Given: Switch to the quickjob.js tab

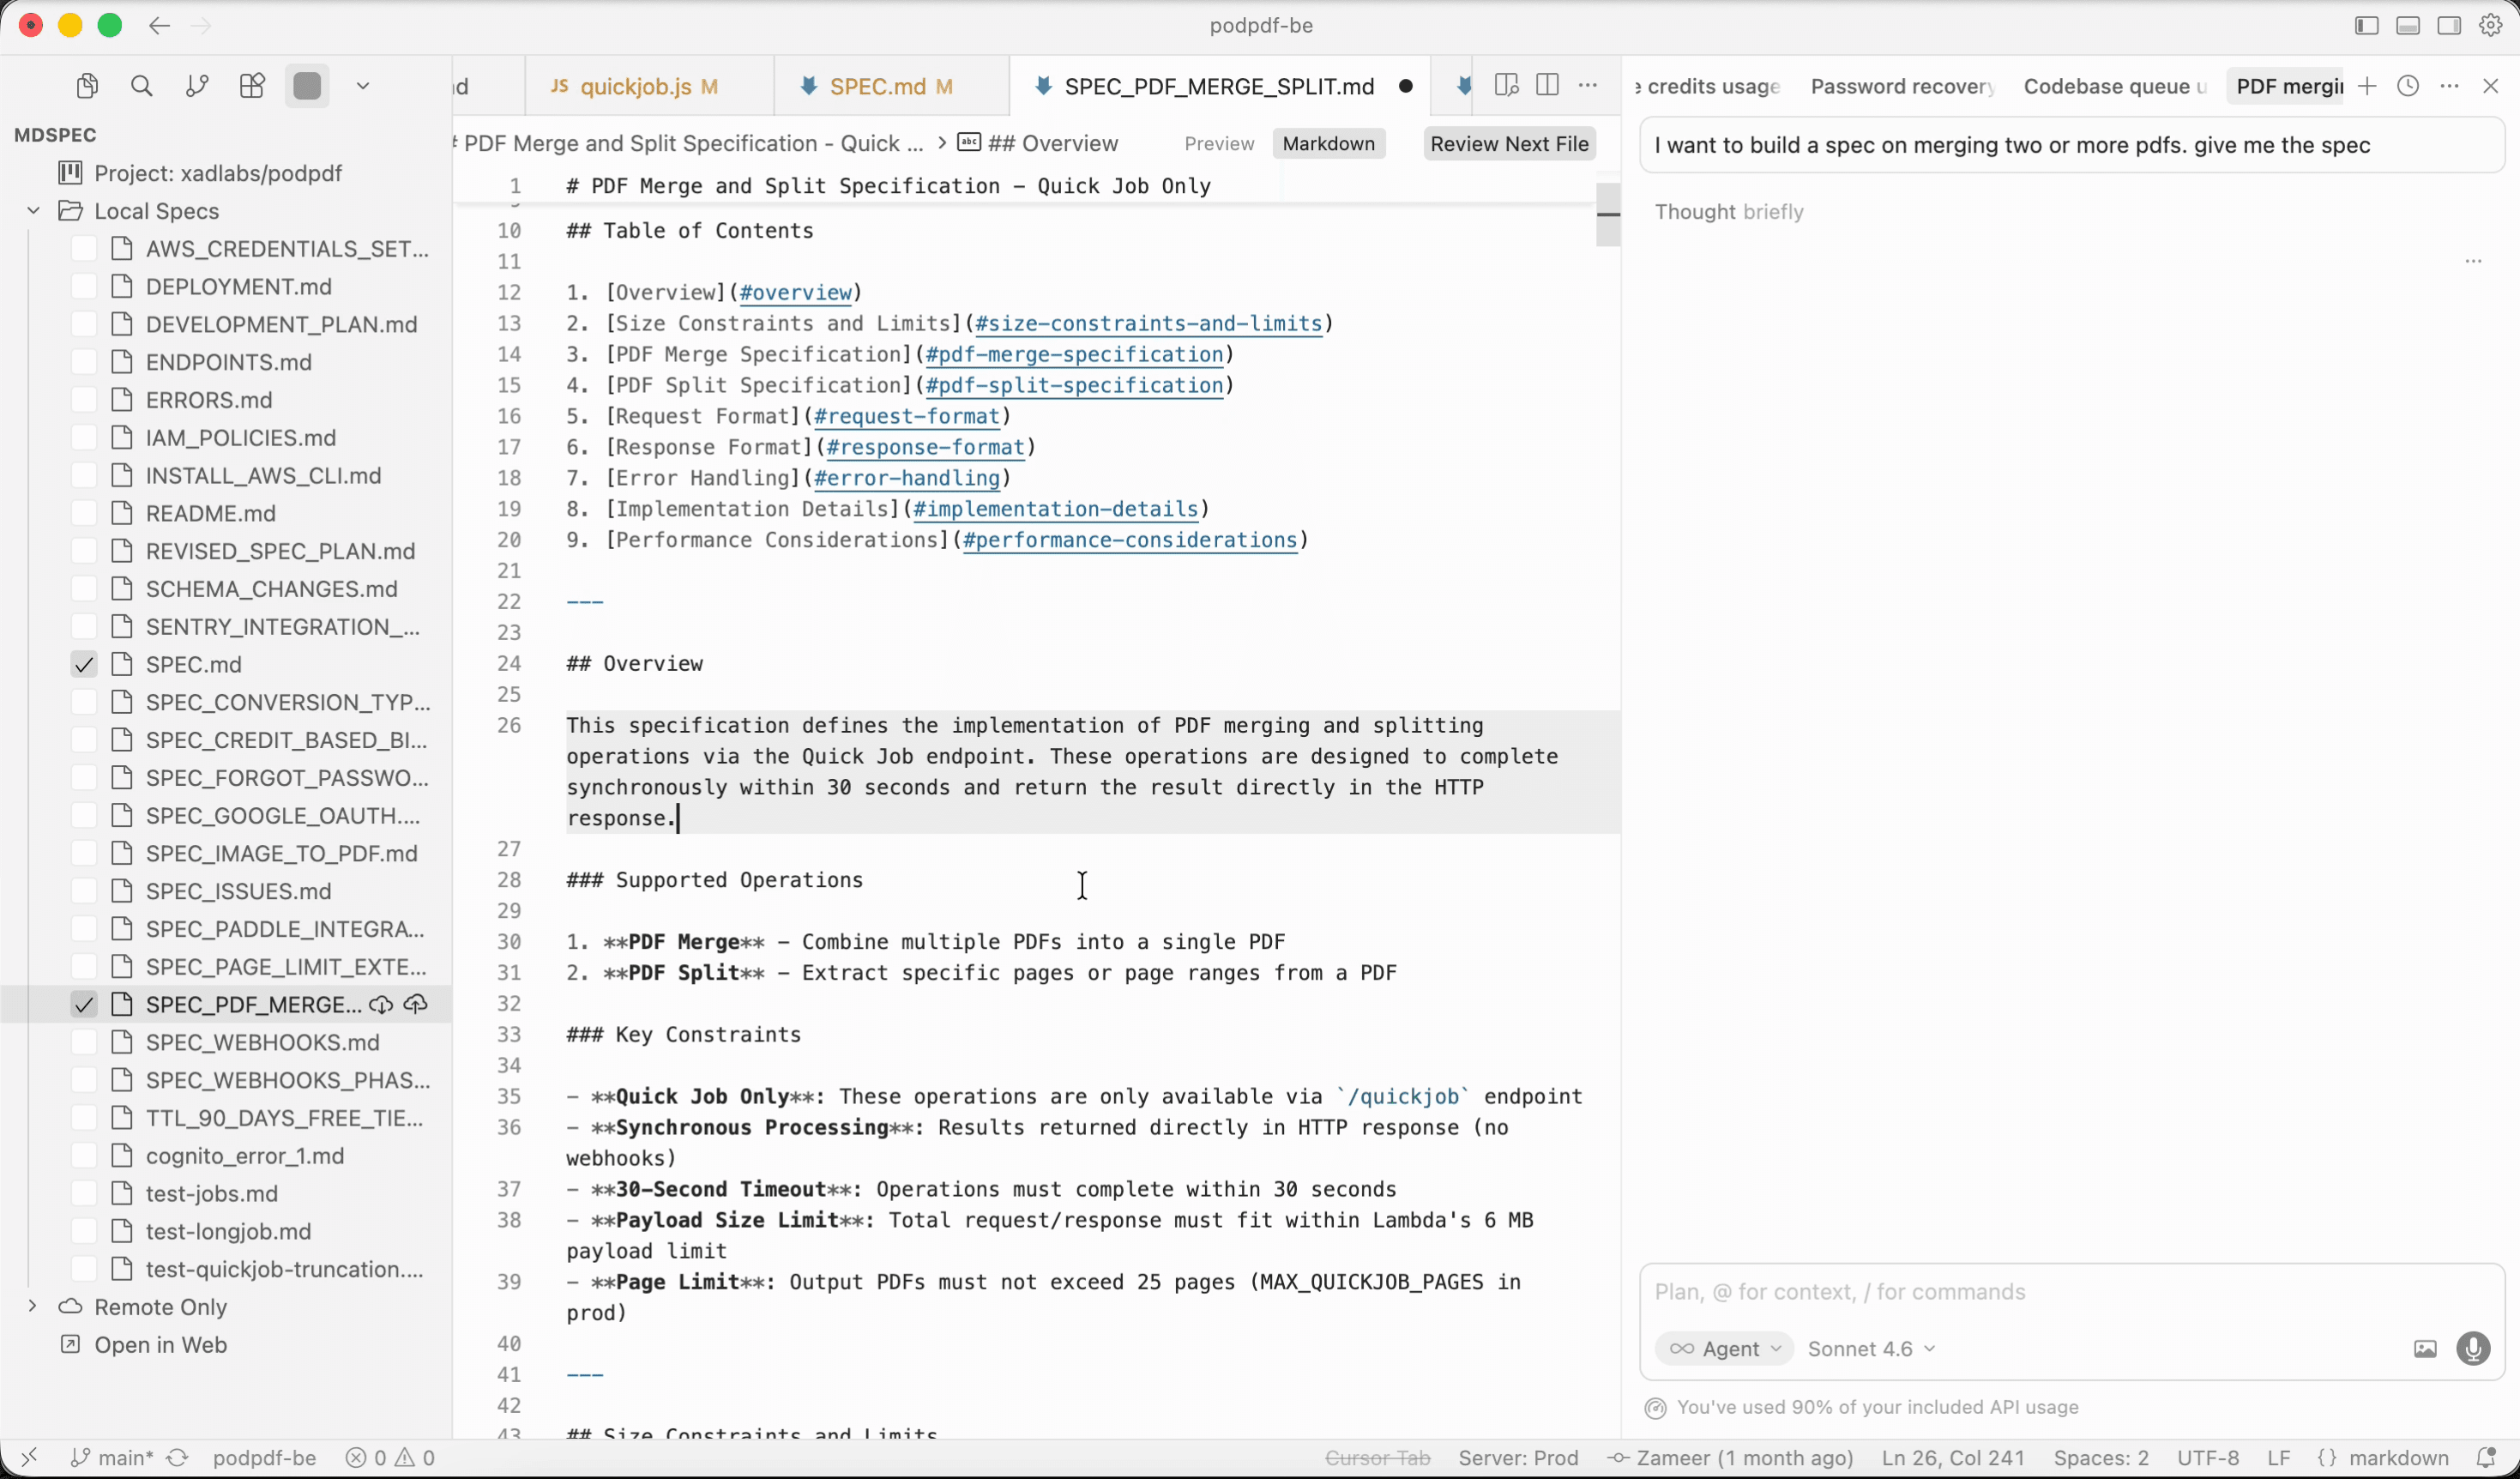Looking at the screenshot, I should tap(636, 86).
